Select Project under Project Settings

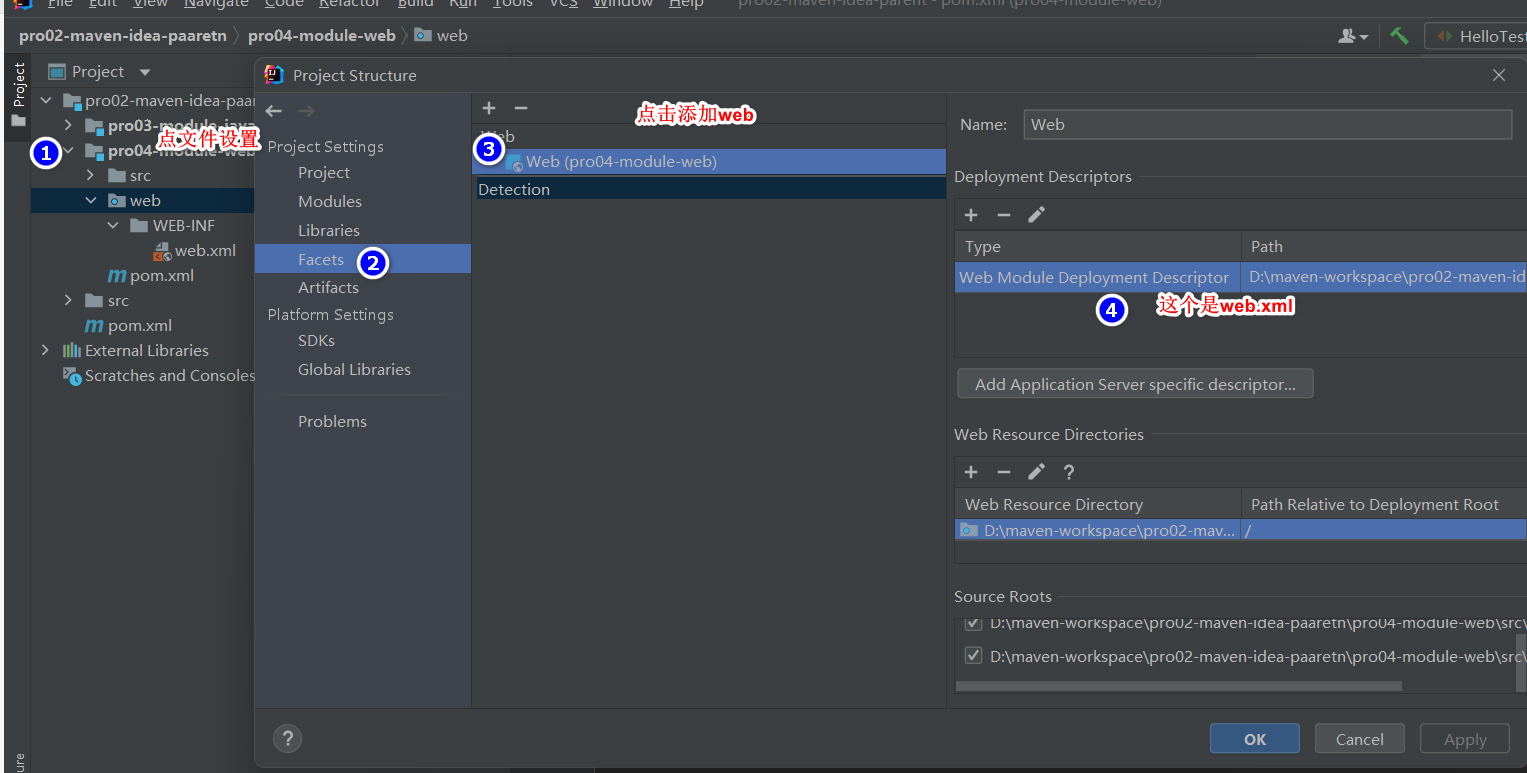(x=324, y=172)
